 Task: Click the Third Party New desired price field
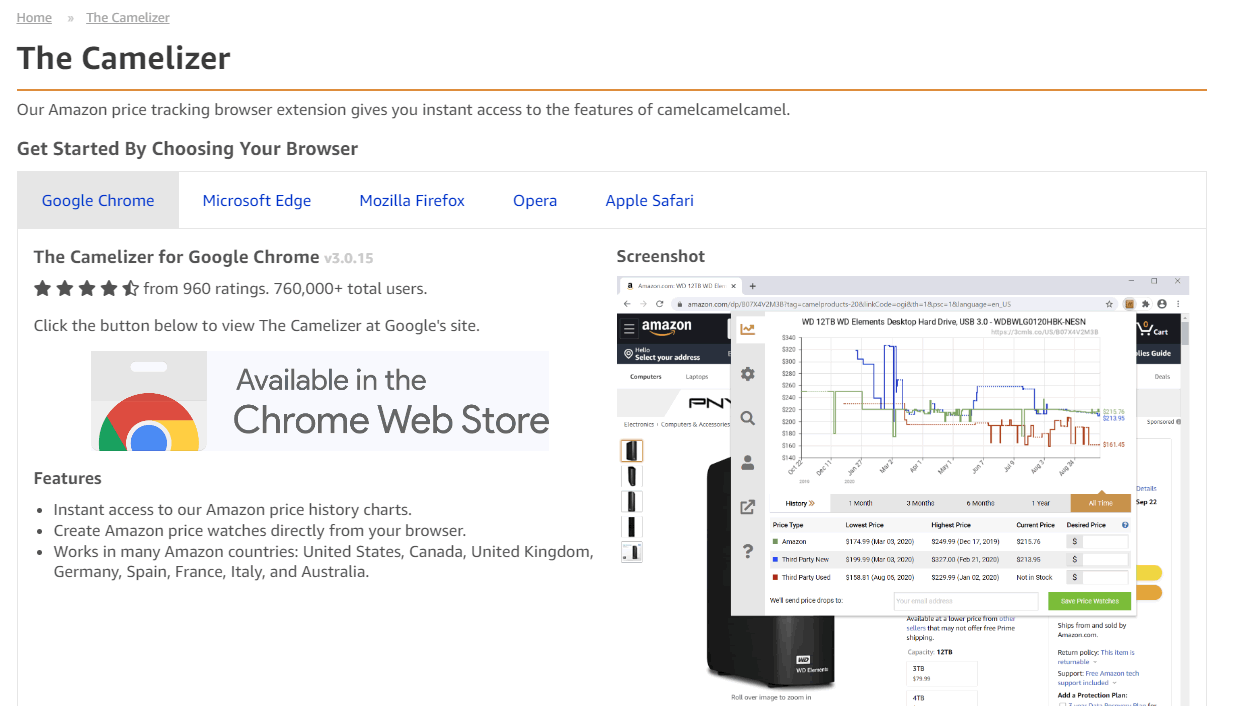point(1104,559)
